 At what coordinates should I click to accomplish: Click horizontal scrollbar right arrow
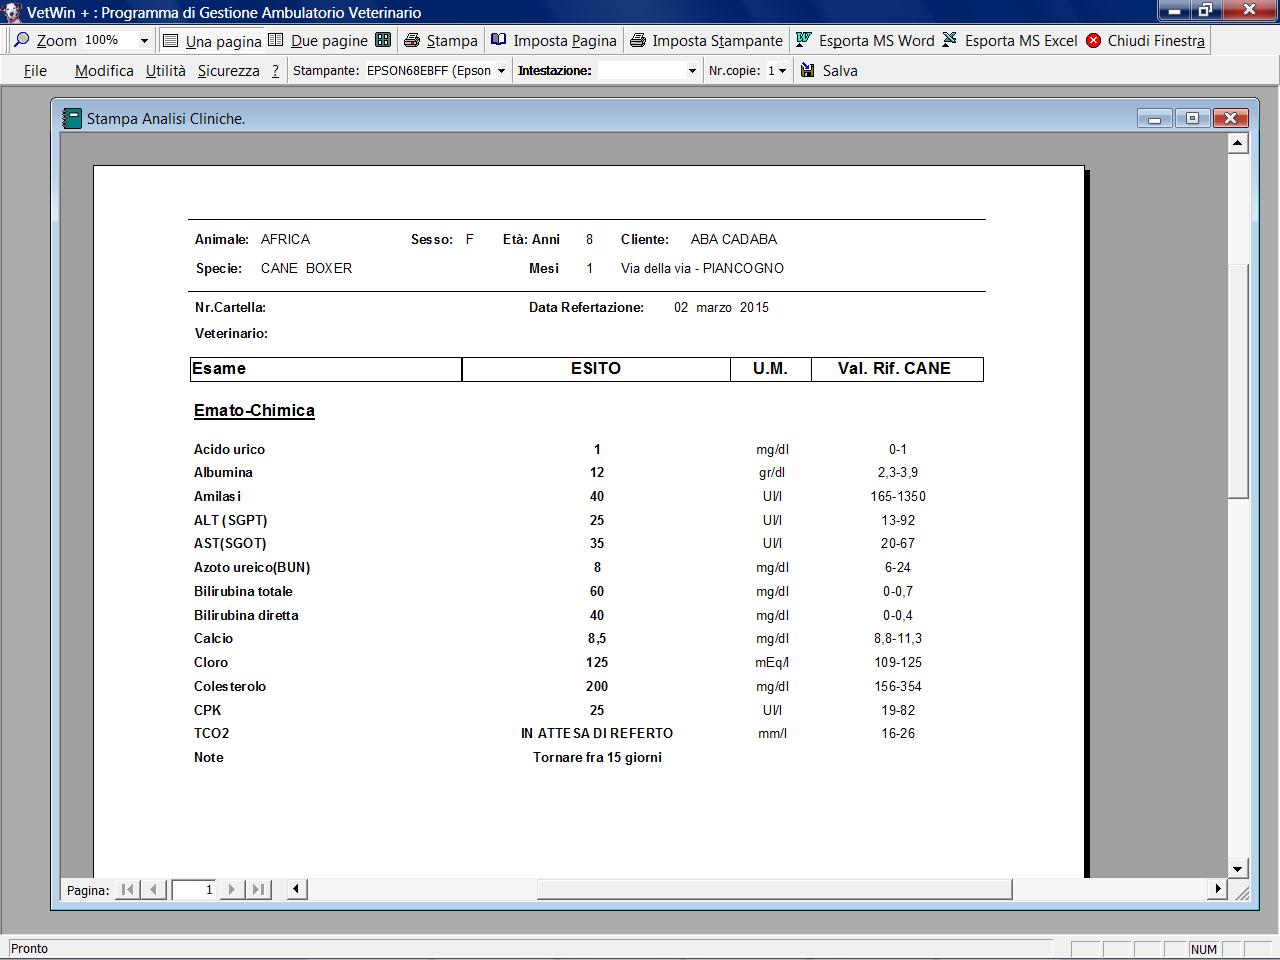(1217, 888)
